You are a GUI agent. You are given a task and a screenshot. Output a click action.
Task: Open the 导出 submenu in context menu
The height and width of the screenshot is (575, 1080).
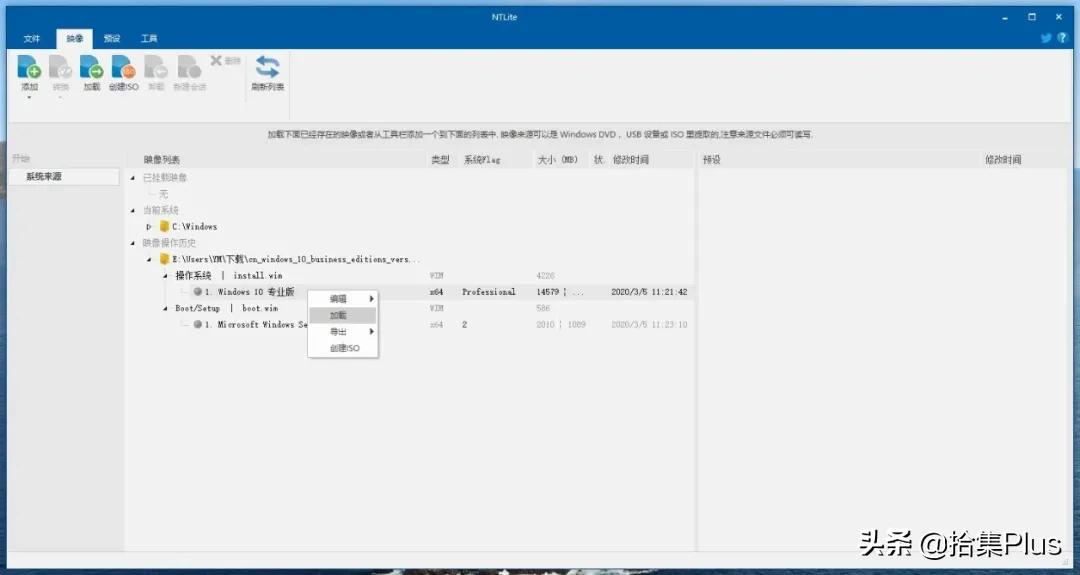tap(343, 332)
